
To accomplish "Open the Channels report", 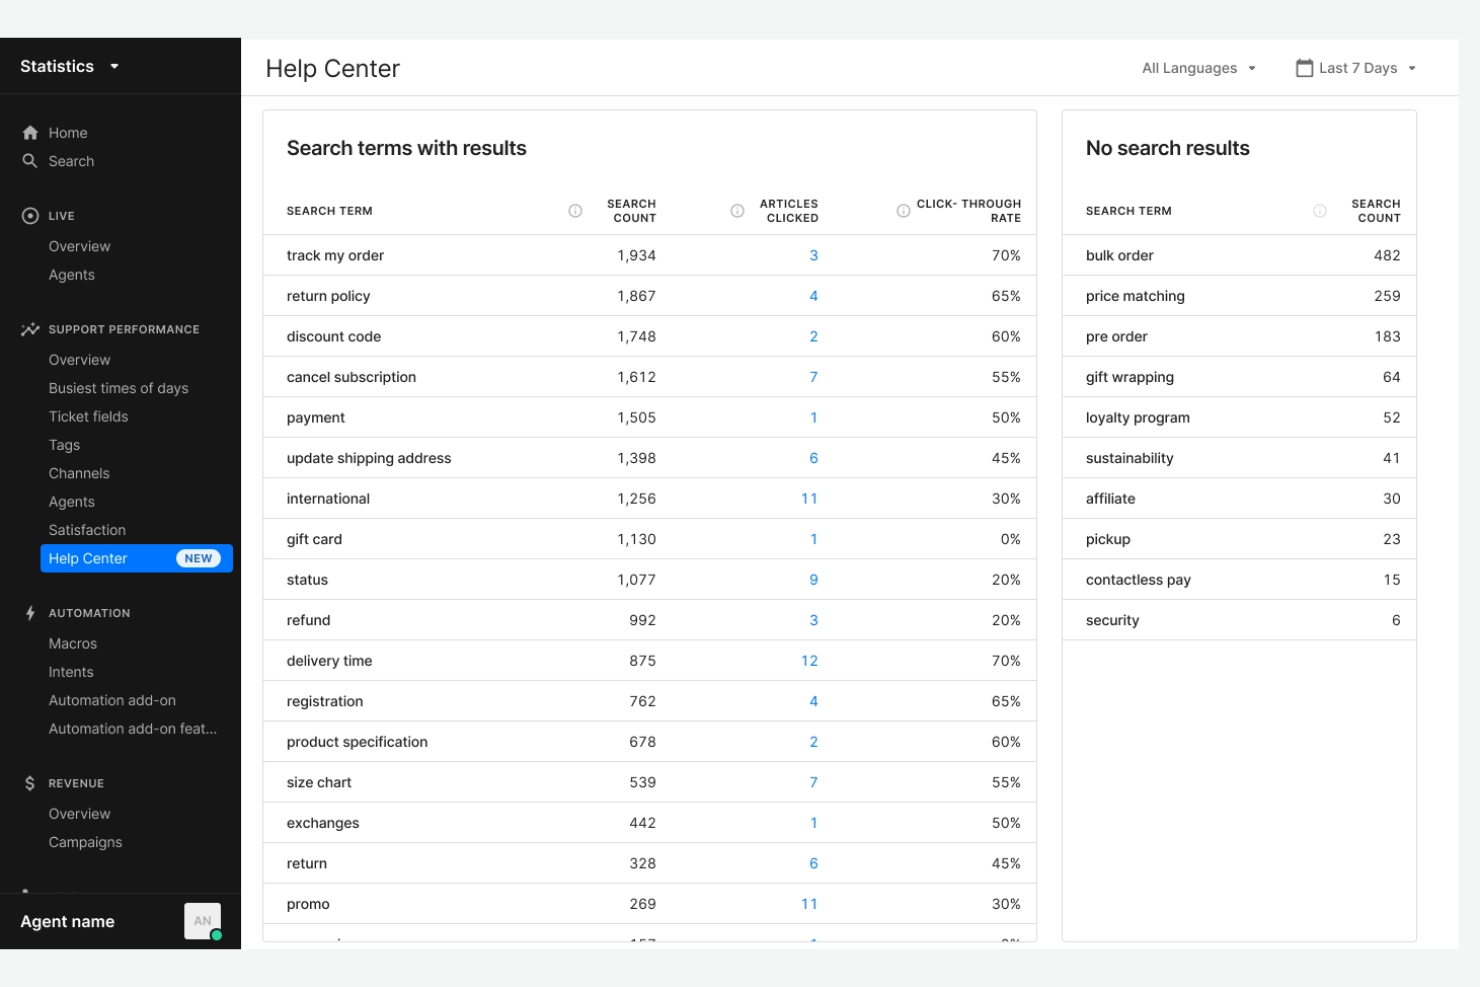I will (x=80, y=473).
